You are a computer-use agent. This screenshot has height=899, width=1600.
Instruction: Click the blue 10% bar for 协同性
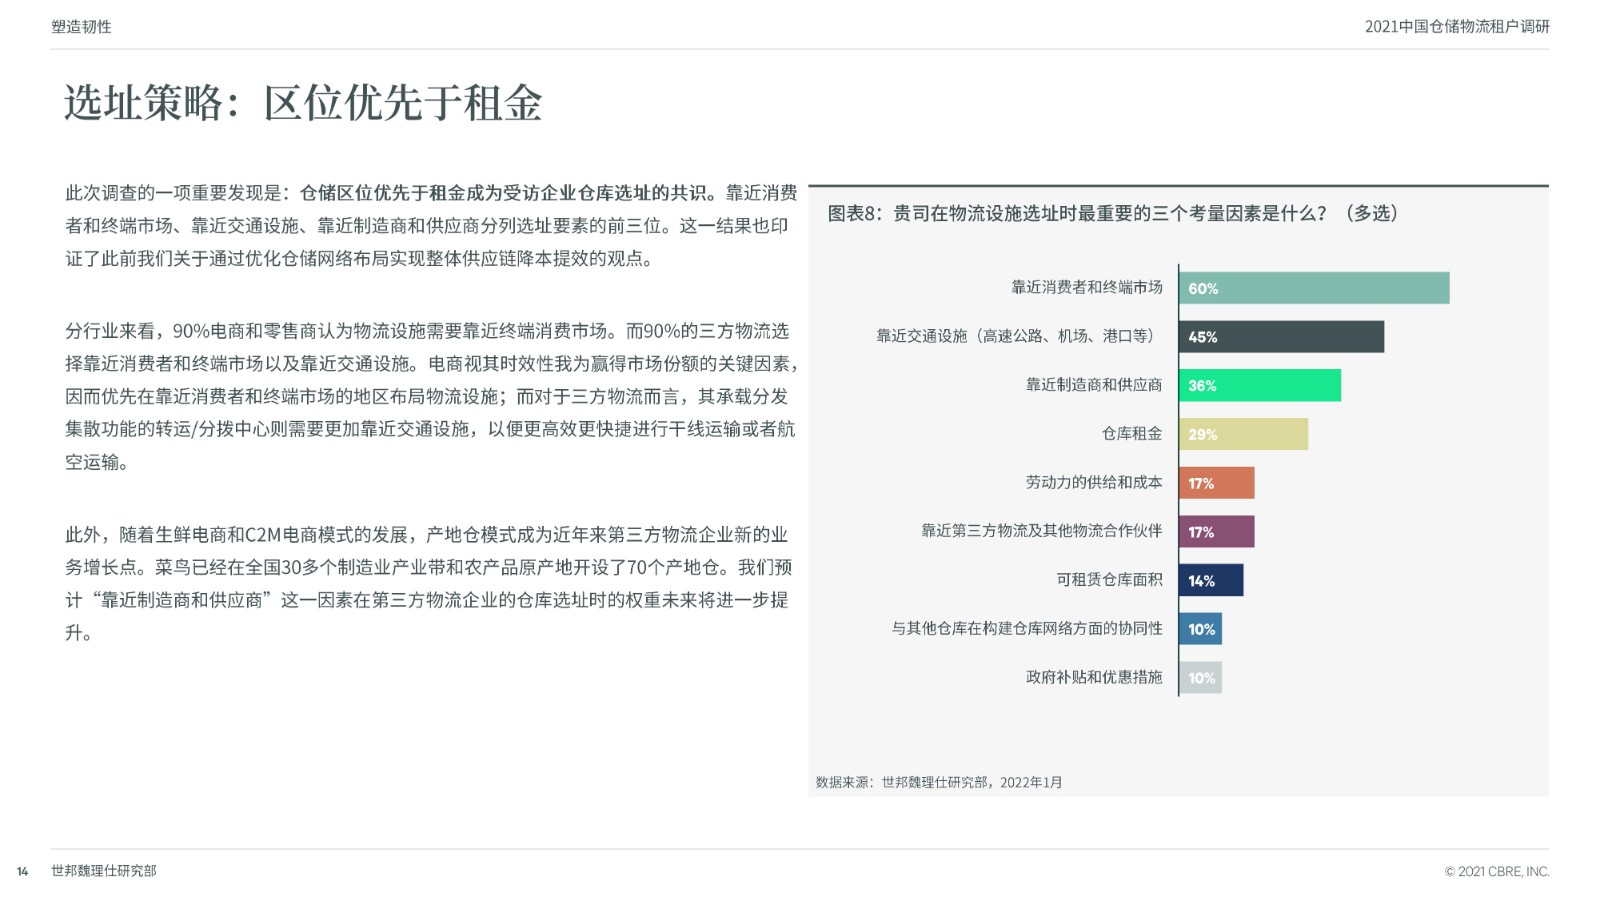pyautogui.click(x=1201, y=629)
